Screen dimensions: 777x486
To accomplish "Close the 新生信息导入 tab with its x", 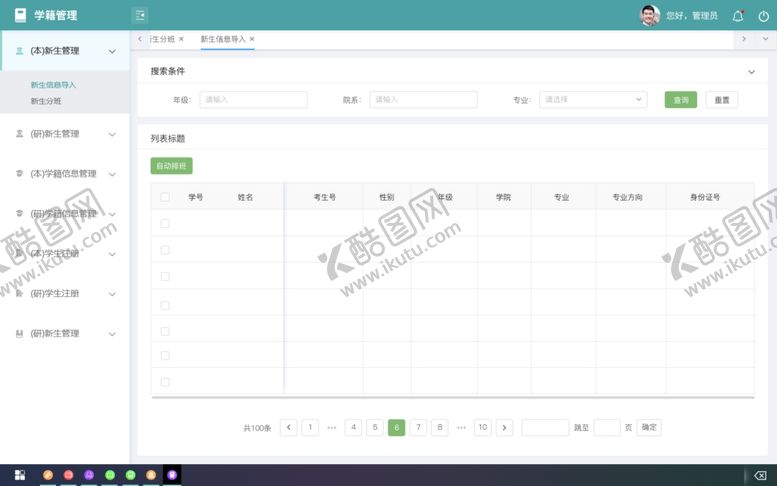I will pyautogui.click(x=252, y=39).
